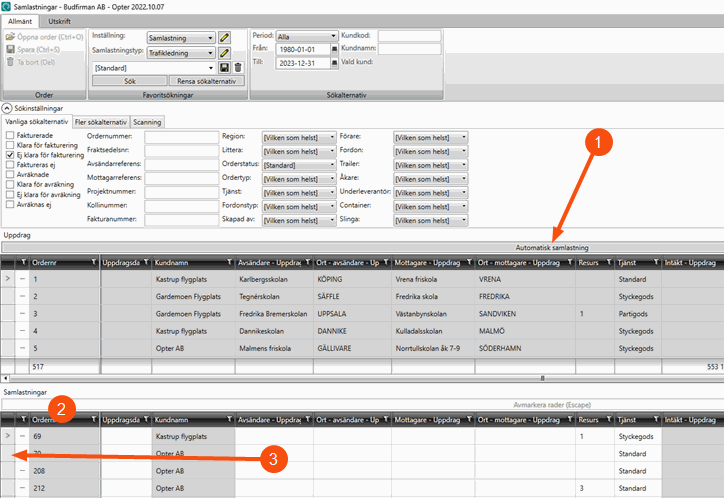This screenshot has width=724, height=498.
Task: Expand the Orderstatus dropdown
Action: point(298,164)
